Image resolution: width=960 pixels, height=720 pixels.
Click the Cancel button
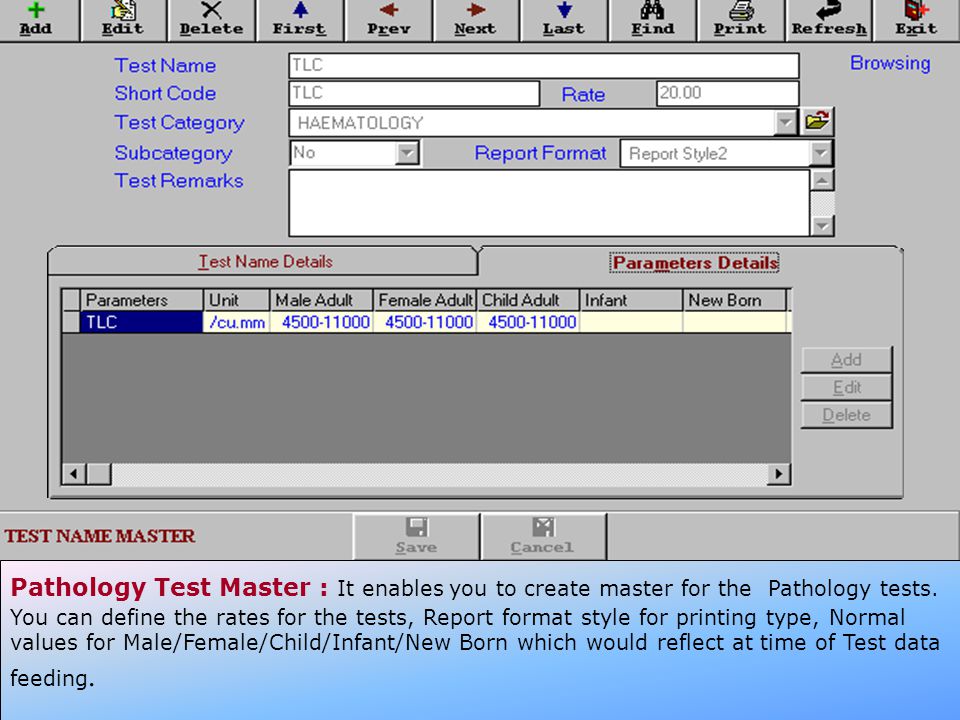(x=543, y=536)
